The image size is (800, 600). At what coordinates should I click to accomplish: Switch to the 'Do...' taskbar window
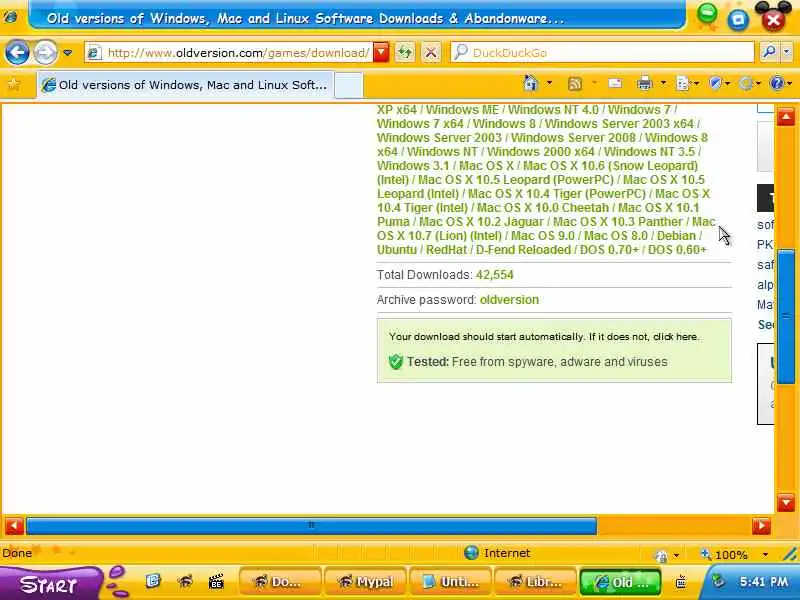[x=280, y=582]
